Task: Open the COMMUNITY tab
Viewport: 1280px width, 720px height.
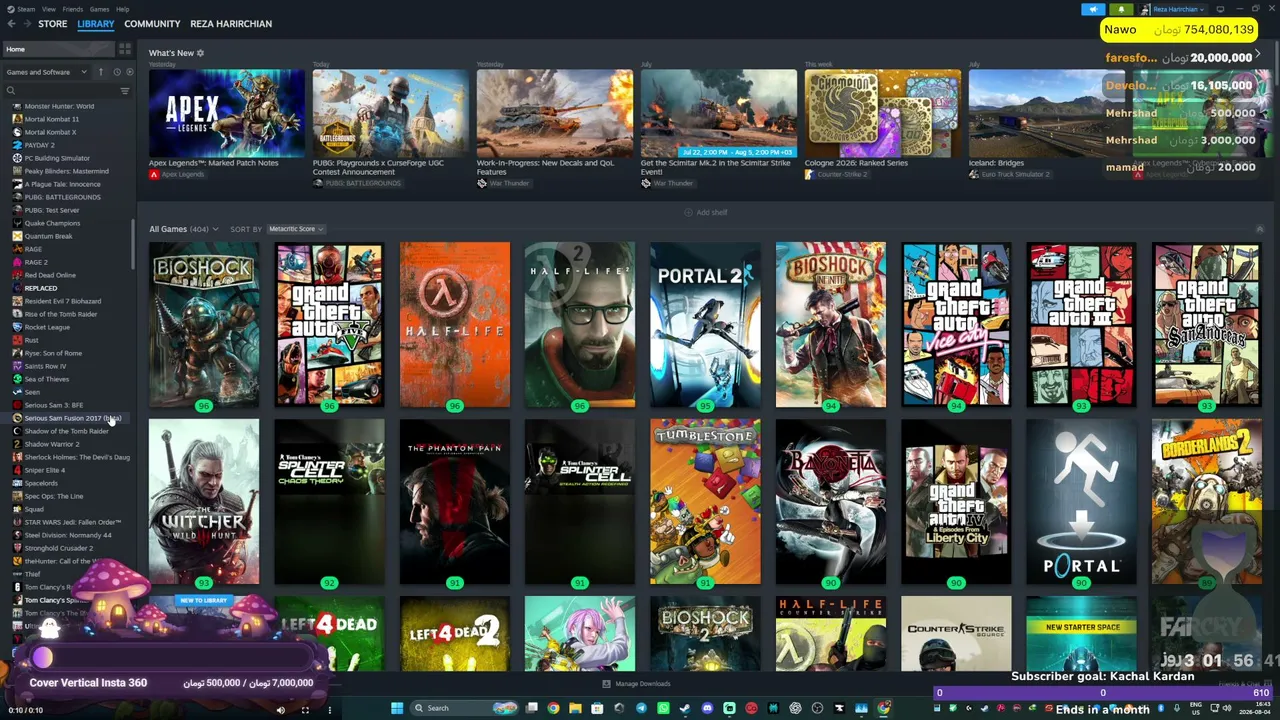Action: (152, 24)
